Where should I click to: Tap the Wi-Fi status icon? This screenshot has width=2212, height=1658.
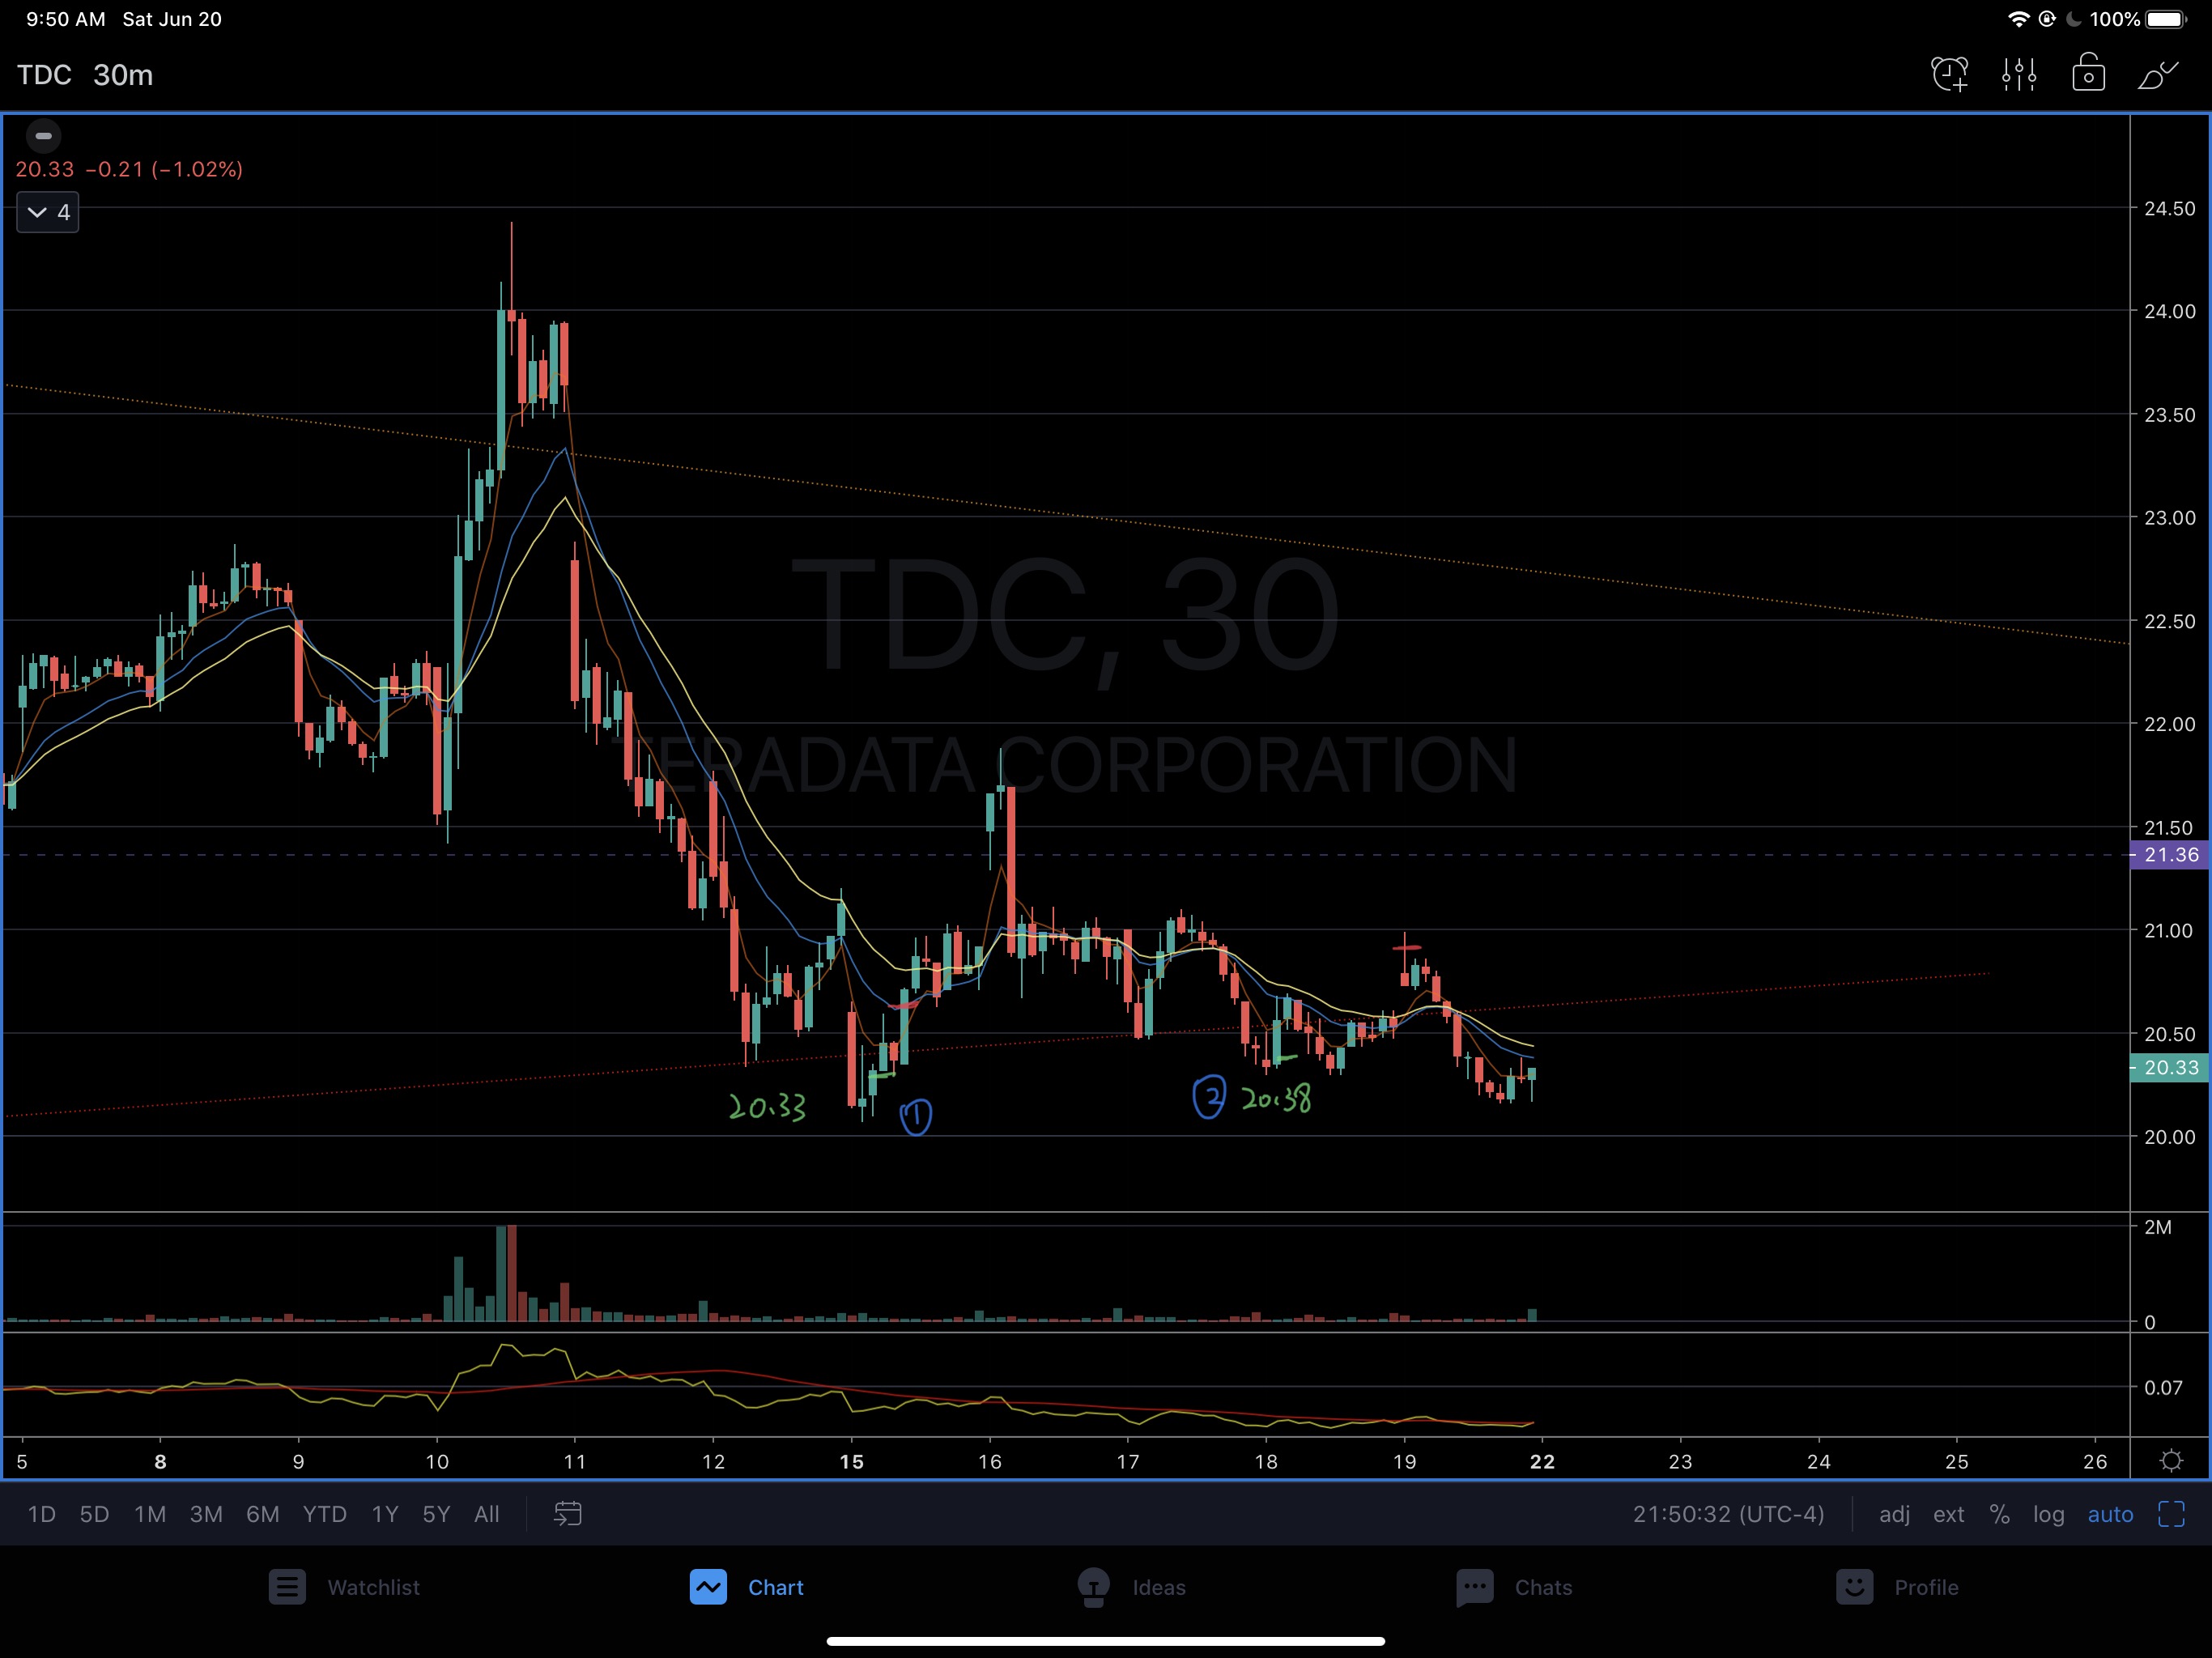point(2018,19)
